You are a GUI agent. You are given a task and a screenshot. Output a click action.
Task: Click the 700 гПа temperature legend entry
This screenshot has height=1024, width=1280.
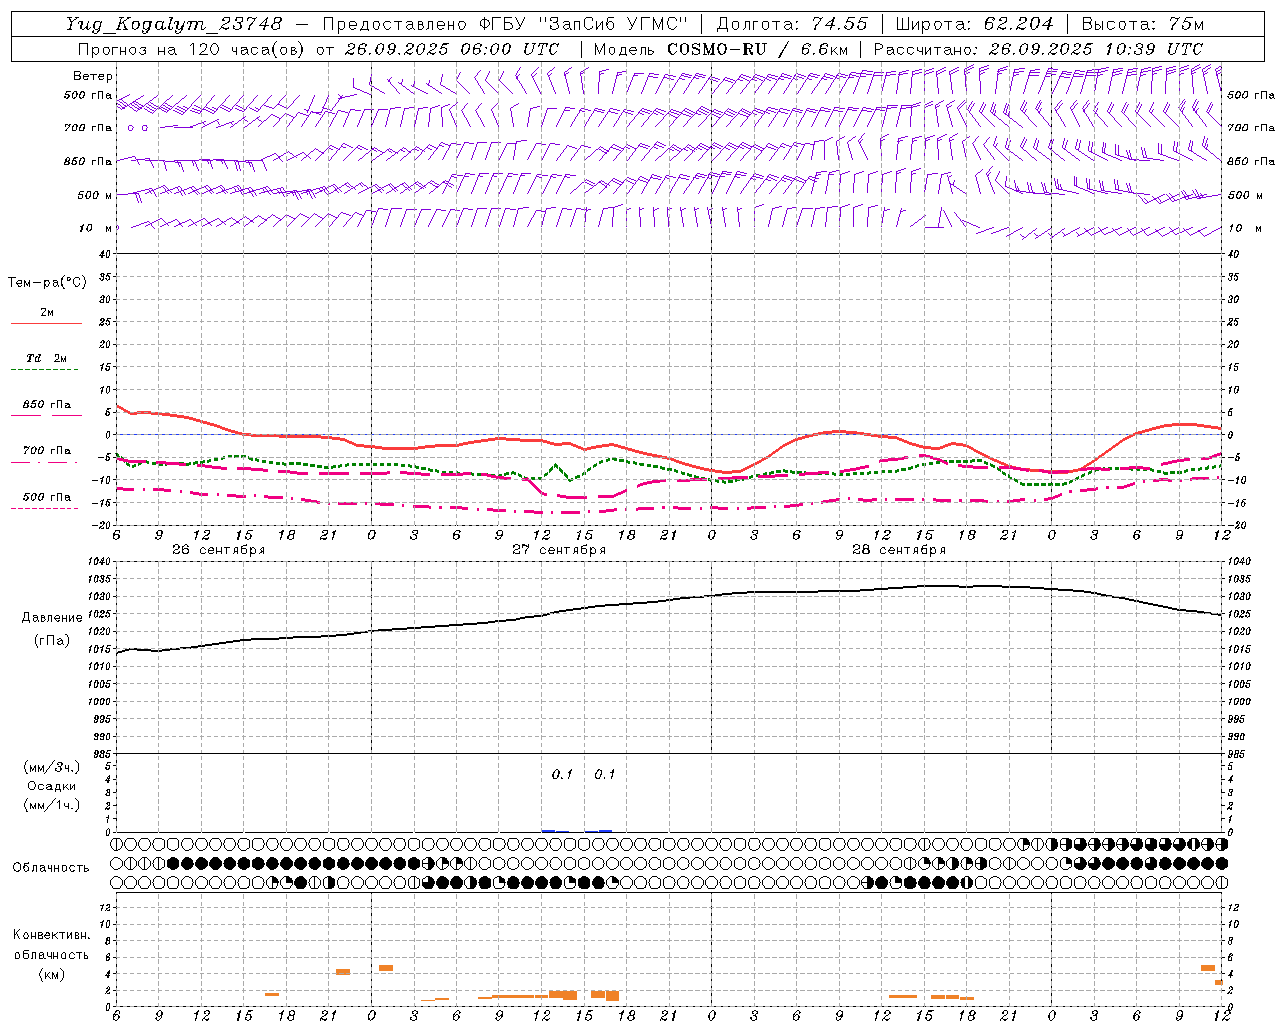coord(46,450)
